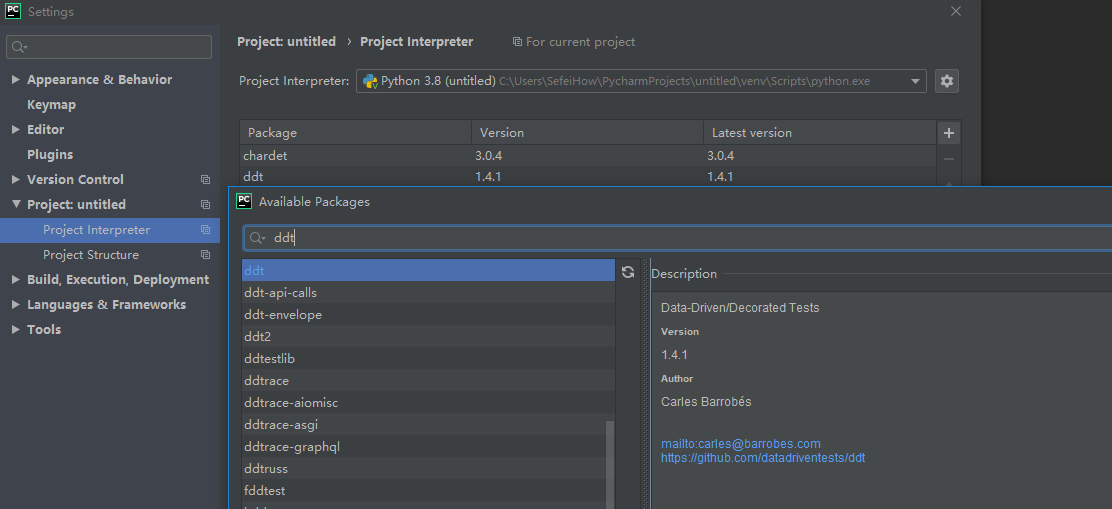This screenshot has height=509, width=1112.
Task: Click the minus icon to remove package
Action: [949, 159]
